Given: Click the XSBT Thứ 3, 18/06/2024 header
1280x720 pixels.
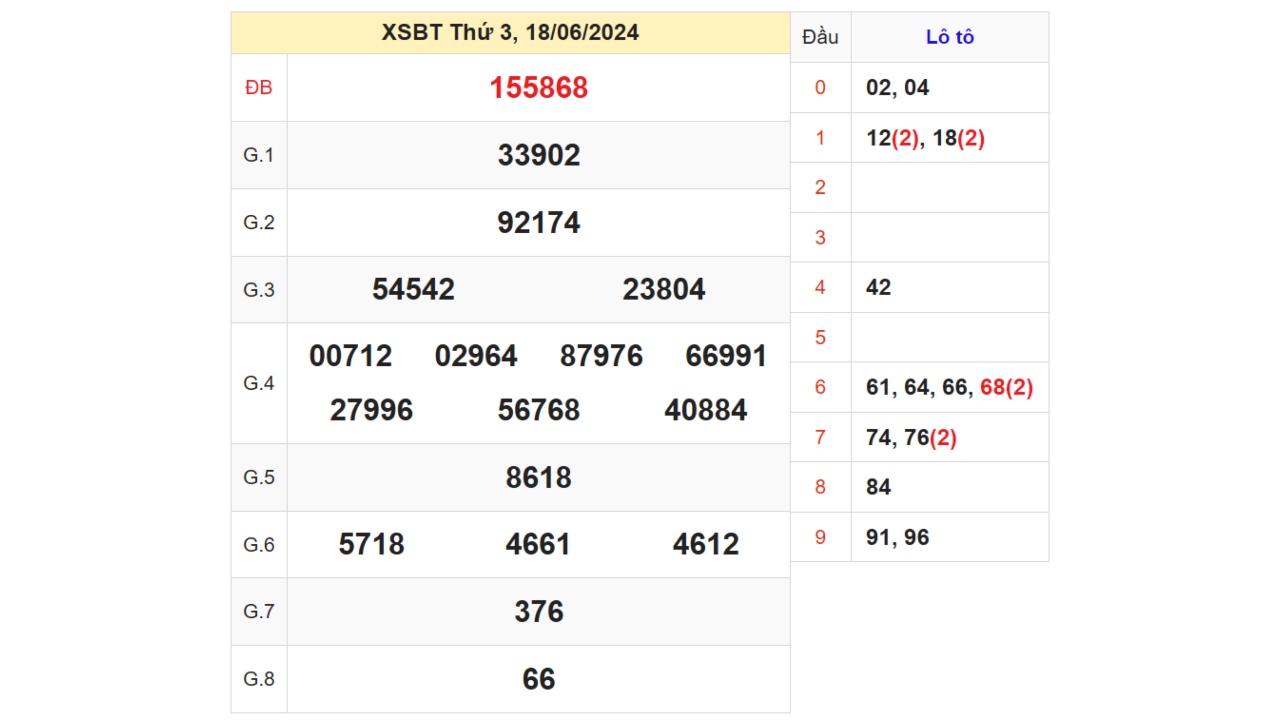Looking at the screenshot, I should (510, 33).
